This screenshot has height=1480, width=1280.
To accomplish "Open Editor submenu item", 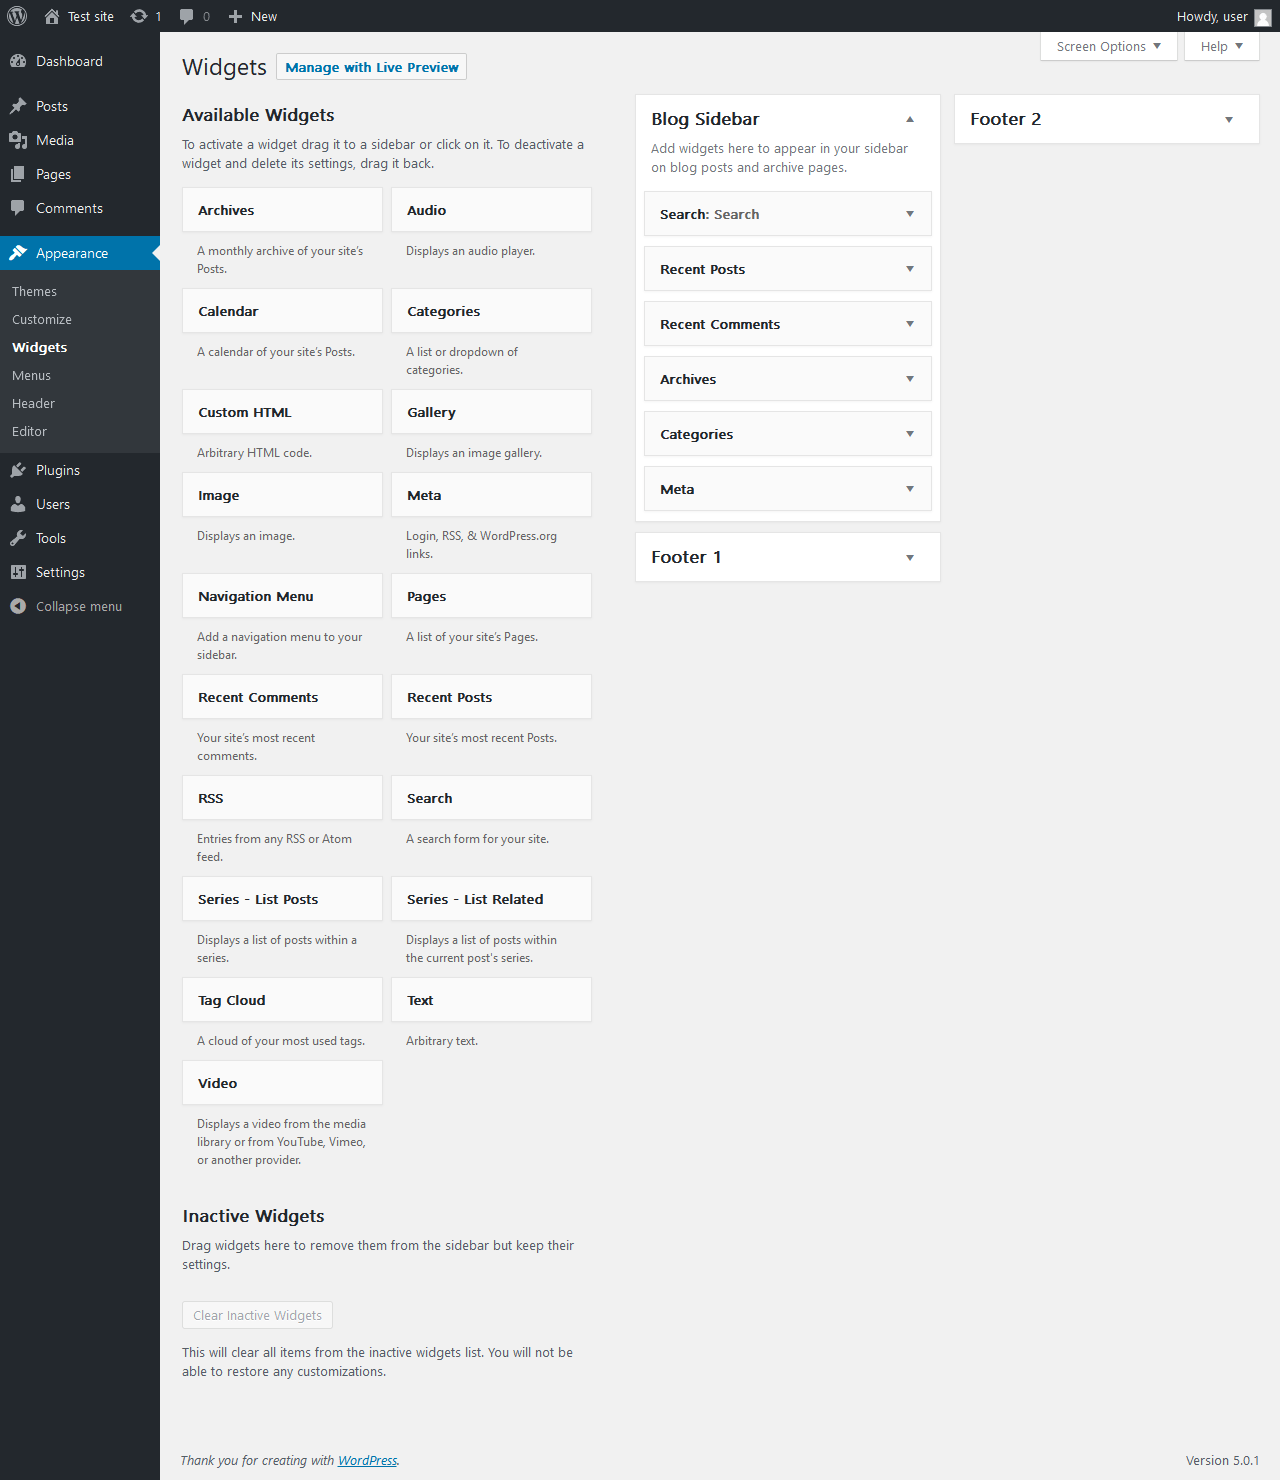I will [29, 431].
